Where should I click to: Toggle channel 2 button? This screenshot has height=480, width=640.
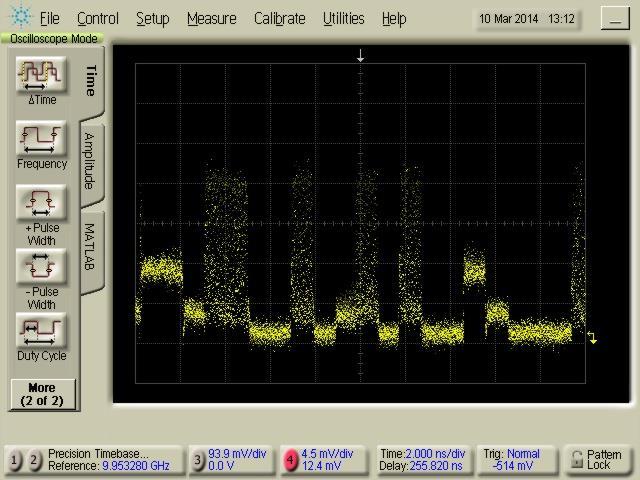tap(34, 460)
